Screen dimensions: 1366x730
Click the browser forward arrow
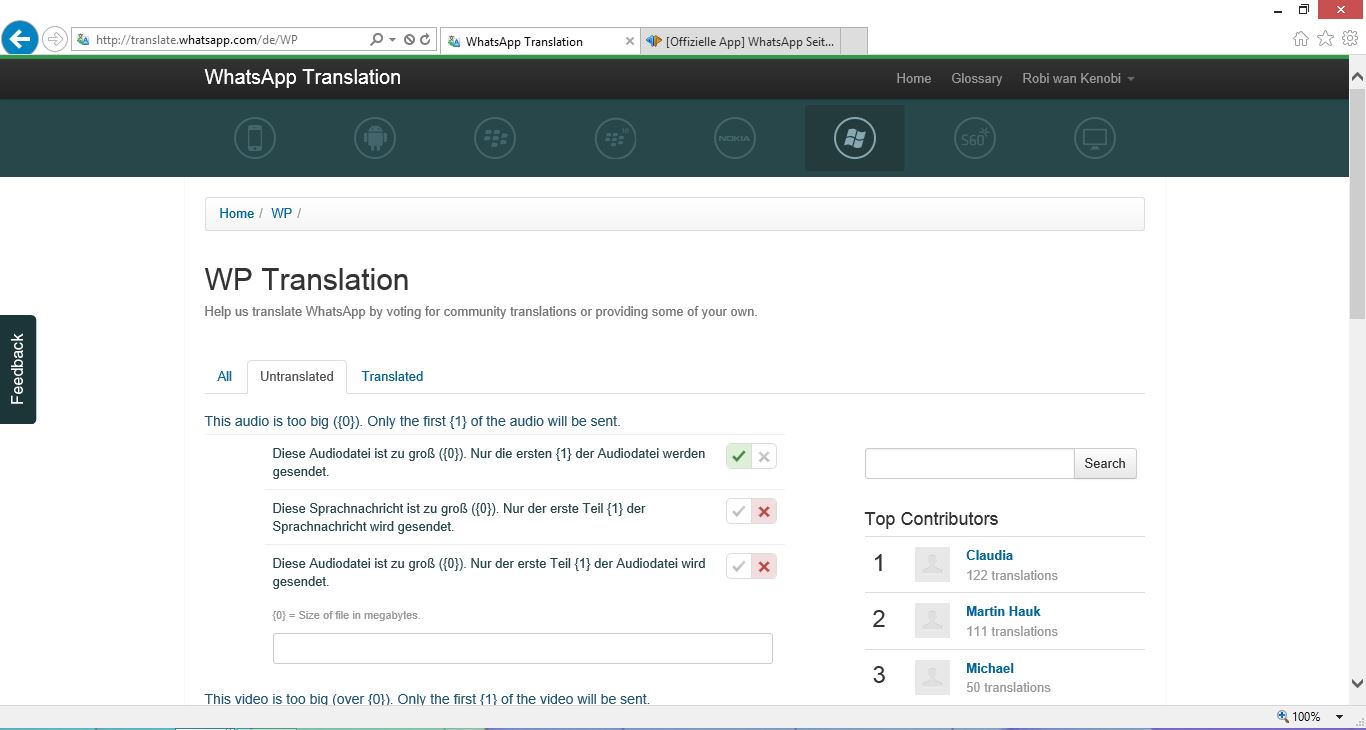point(54,40)
